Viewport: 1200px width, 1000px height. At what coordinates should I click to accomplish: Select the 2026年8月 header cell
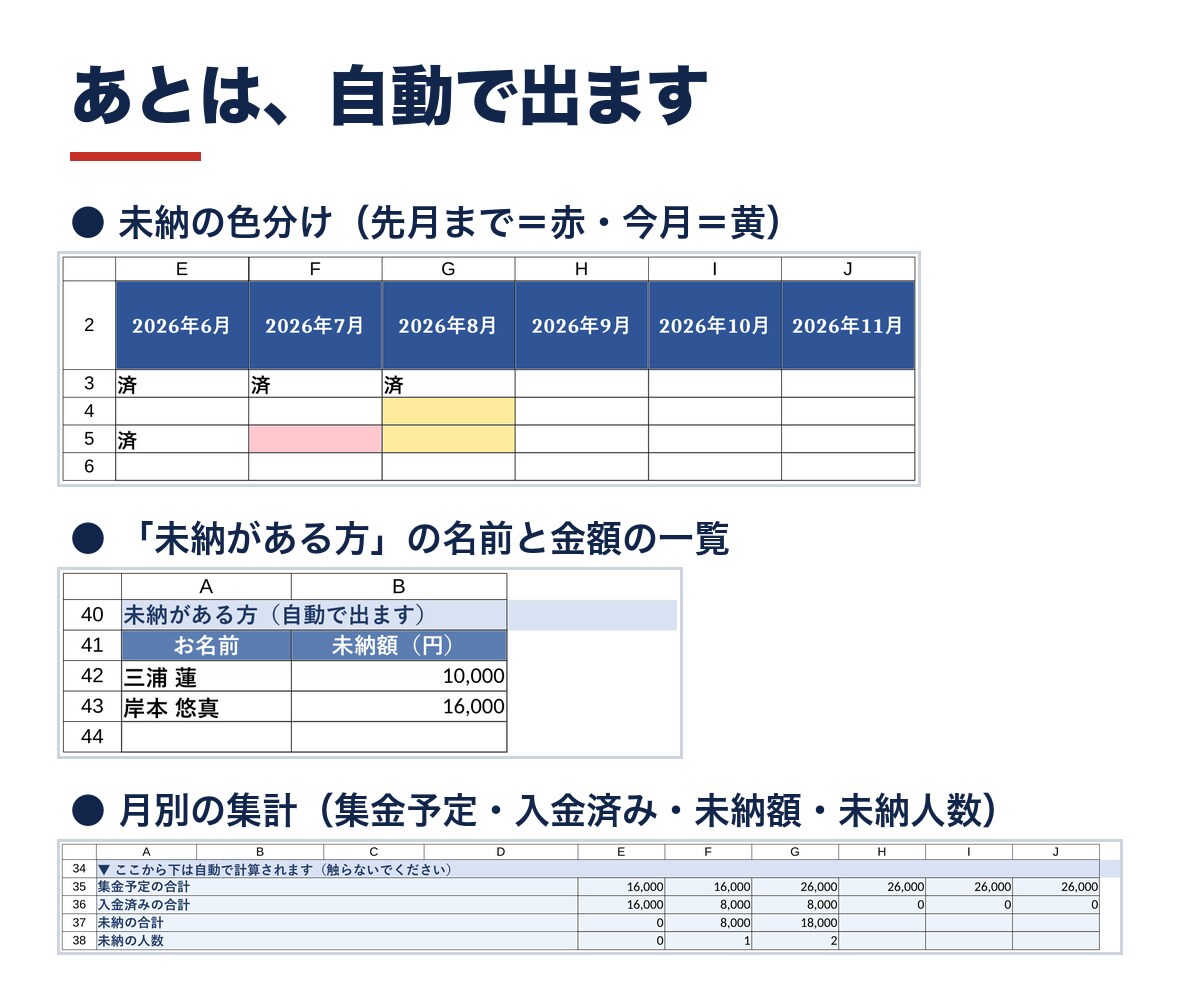[448, 325]
